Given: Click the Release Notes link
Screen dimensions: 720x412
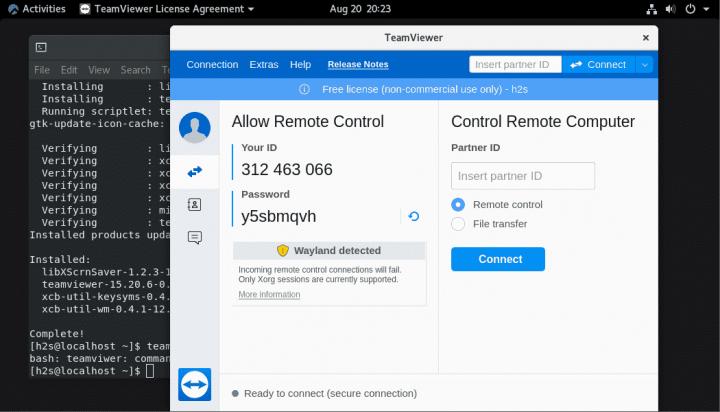Looking at the screenshot, I should (x=358, y=65).
